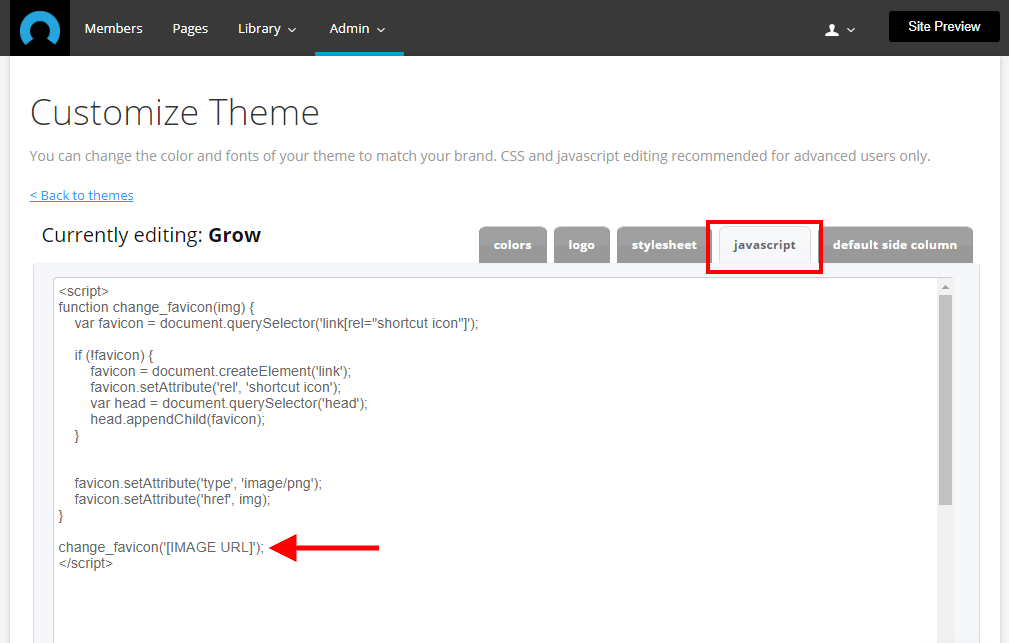
Task: Open the default side column tab
Action: [x=894, y=245]
